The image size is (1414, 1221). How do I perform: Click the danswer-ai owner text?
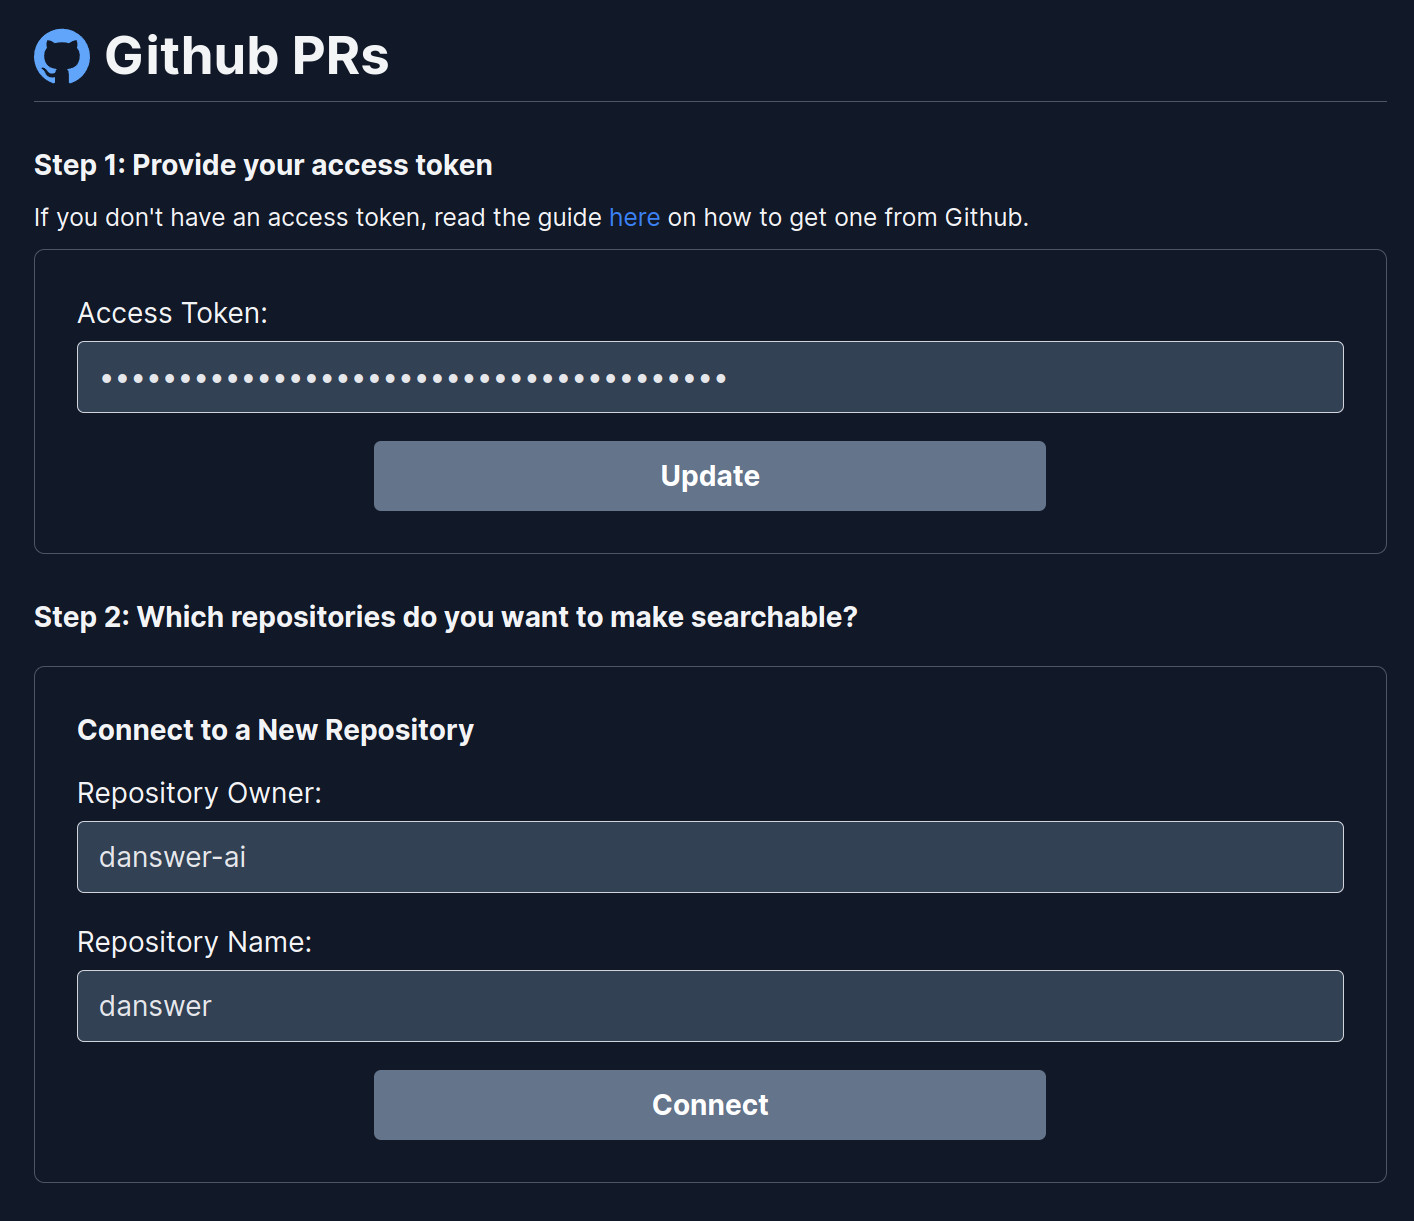pos(172,857)
